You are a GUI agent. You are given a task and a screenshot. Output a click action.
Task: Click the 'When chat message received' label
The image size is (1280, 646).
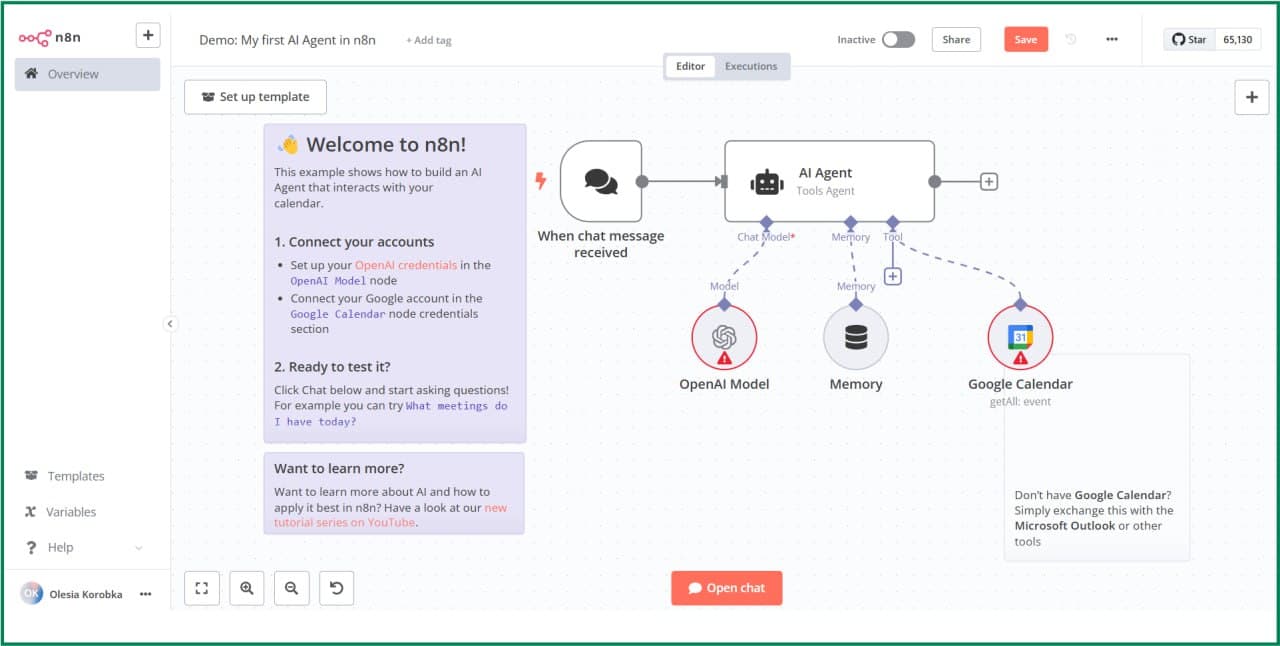601,244
